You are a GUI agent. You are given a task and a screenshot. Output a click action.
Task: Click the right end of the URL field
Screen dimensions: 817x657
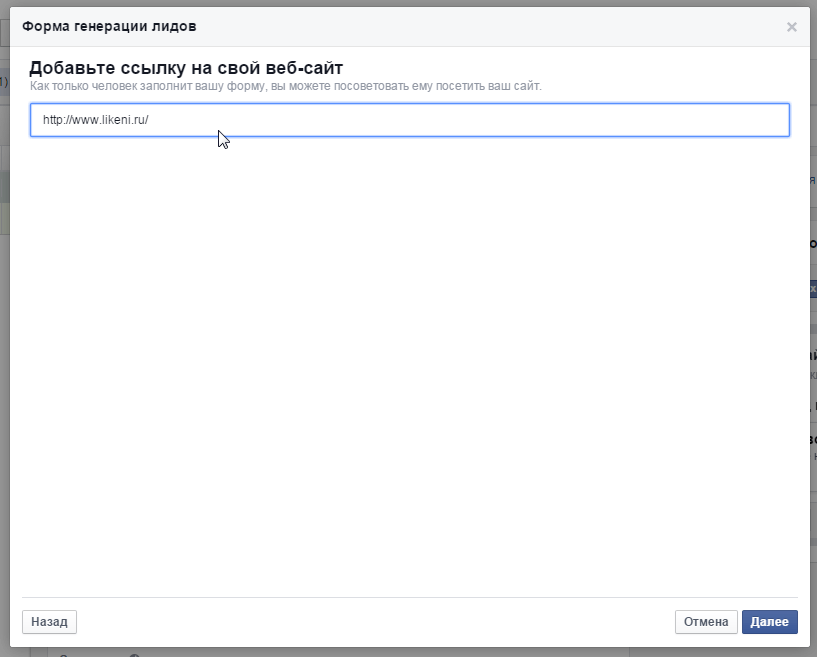click(x=770, y=120)
